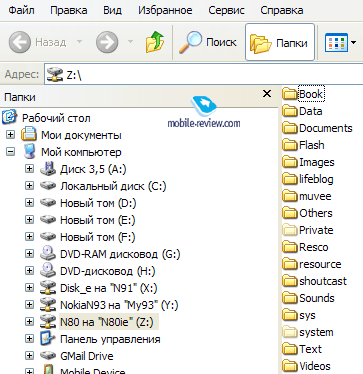
Task: Click the hidden Private folder icon
Action: [289, 230]
